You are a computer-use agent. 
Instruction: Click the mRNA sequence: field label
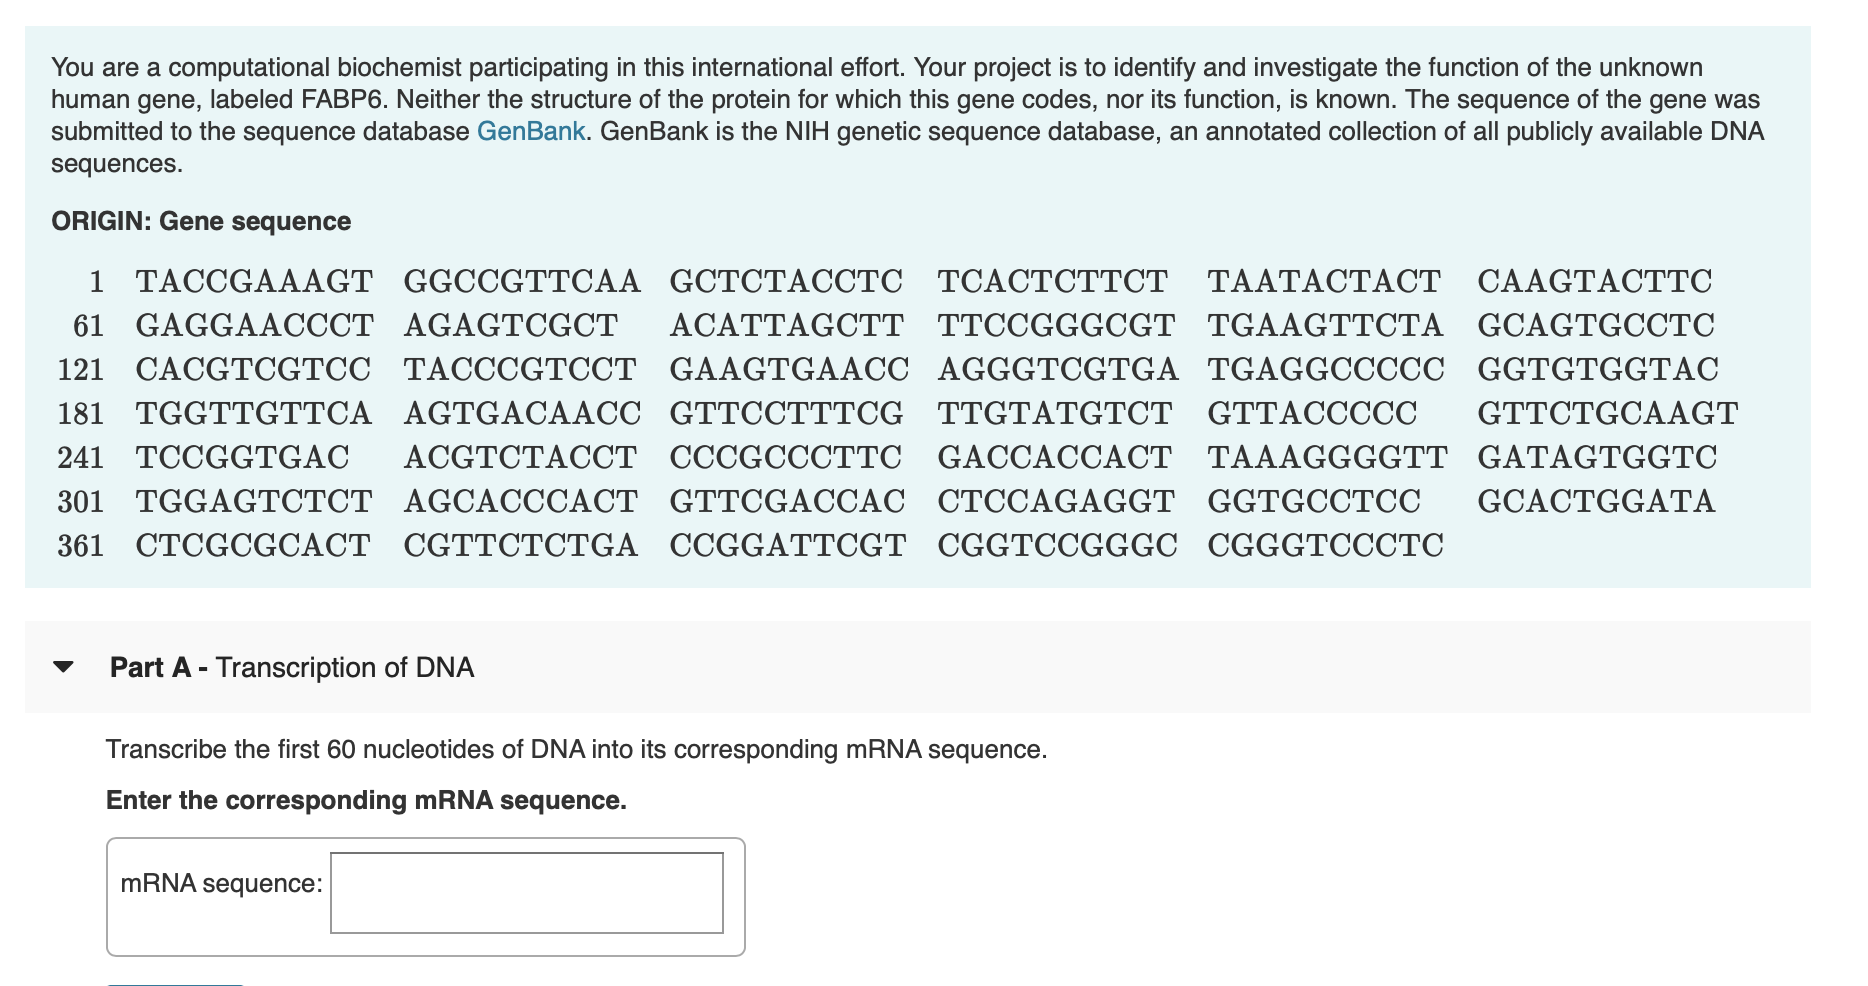click(x=221, y=883)
